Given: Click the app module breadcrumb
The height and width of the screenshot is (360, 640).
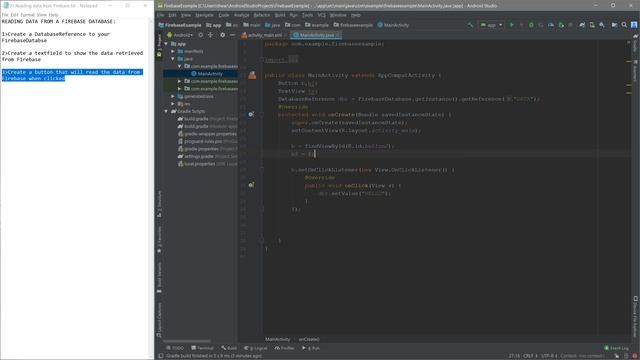Looking at the screenshot, I should pyautogui.click(x=213, y=25).
